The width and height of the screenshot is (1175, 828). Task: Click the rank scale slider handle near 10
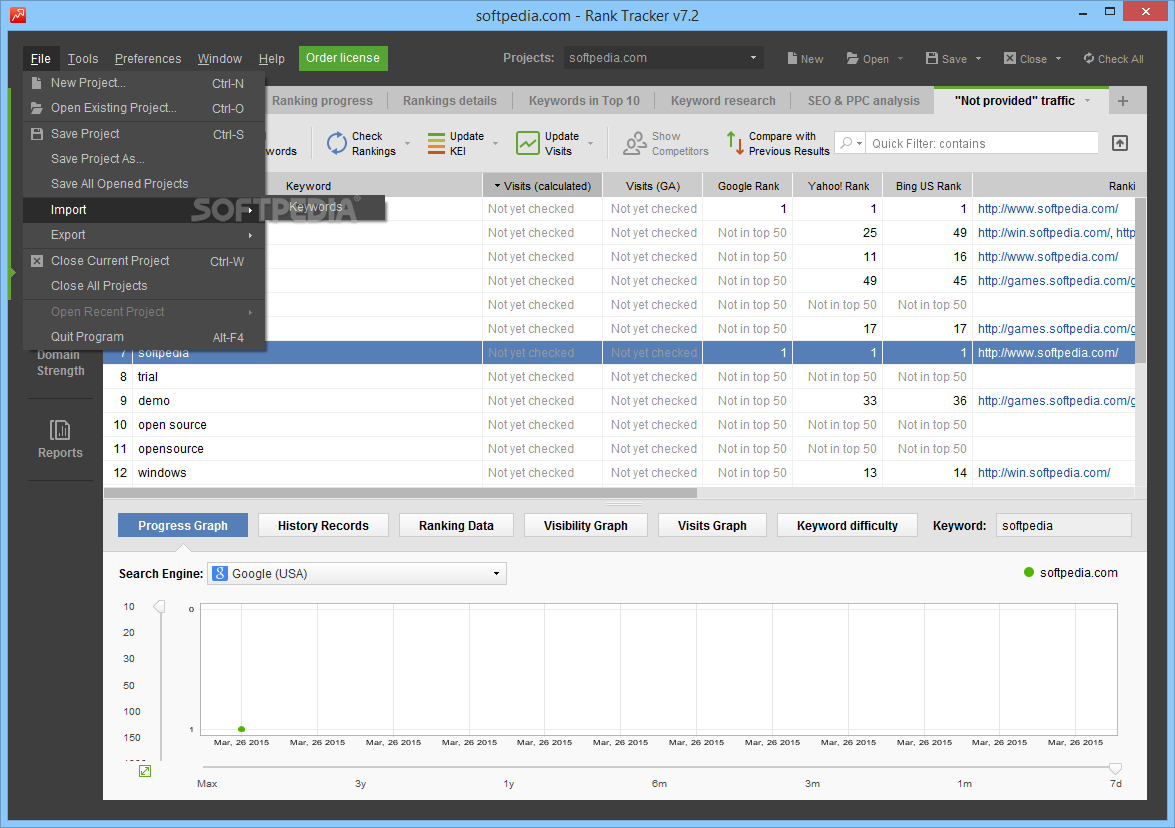tap(159, 606)
